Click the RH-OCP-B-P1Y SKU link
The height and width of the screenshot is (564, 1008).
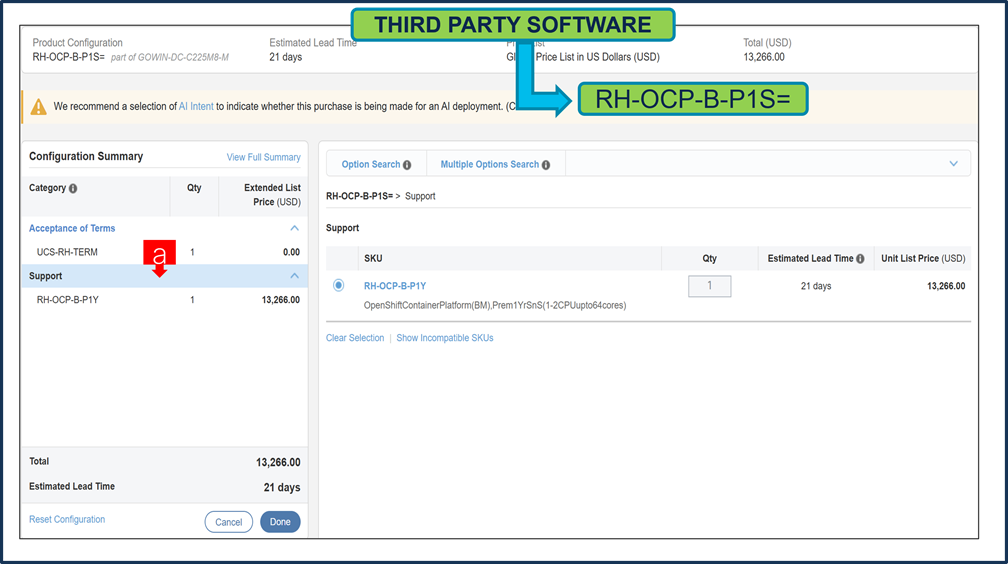coord(395,286)
